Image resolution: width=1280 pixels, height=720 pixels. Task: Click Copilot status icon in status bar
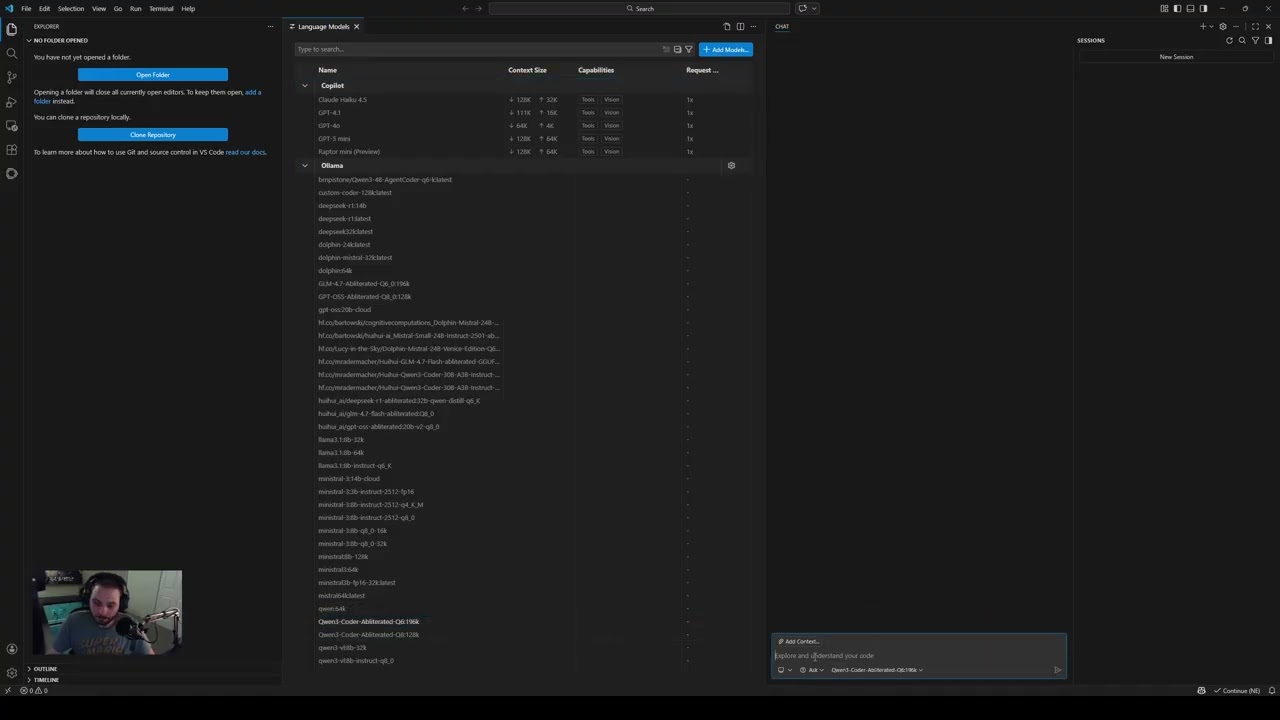coord(1201,690)
